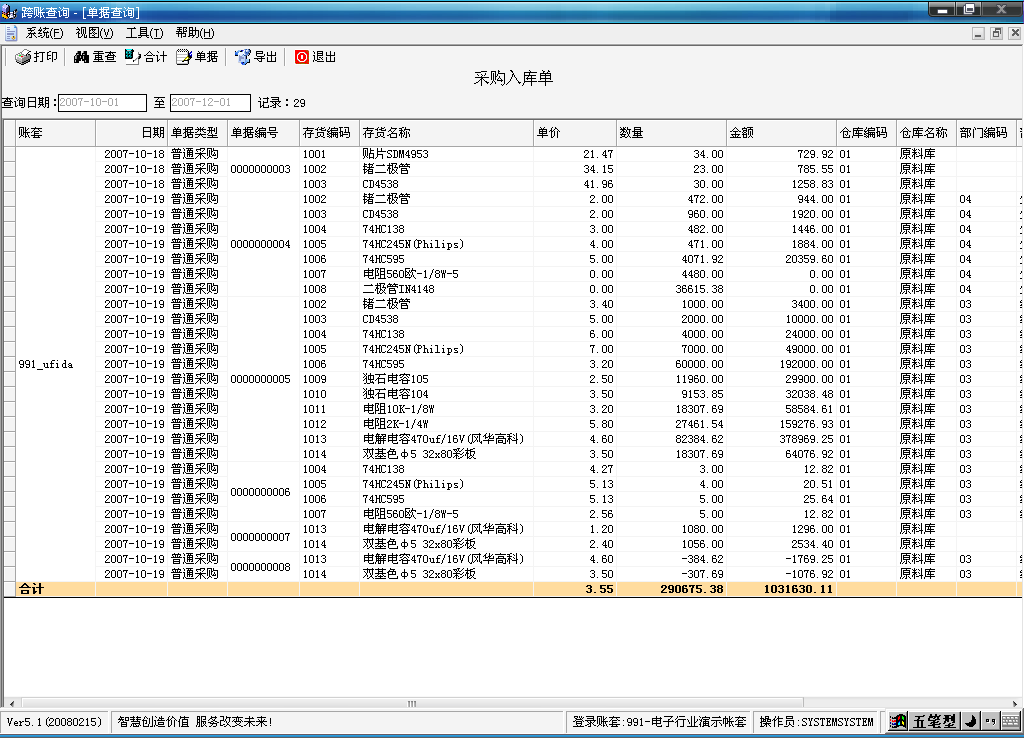Screen dimensions: 1024x738
Task: Open the 单据 document toolbar button
Action: pos(197,57)
